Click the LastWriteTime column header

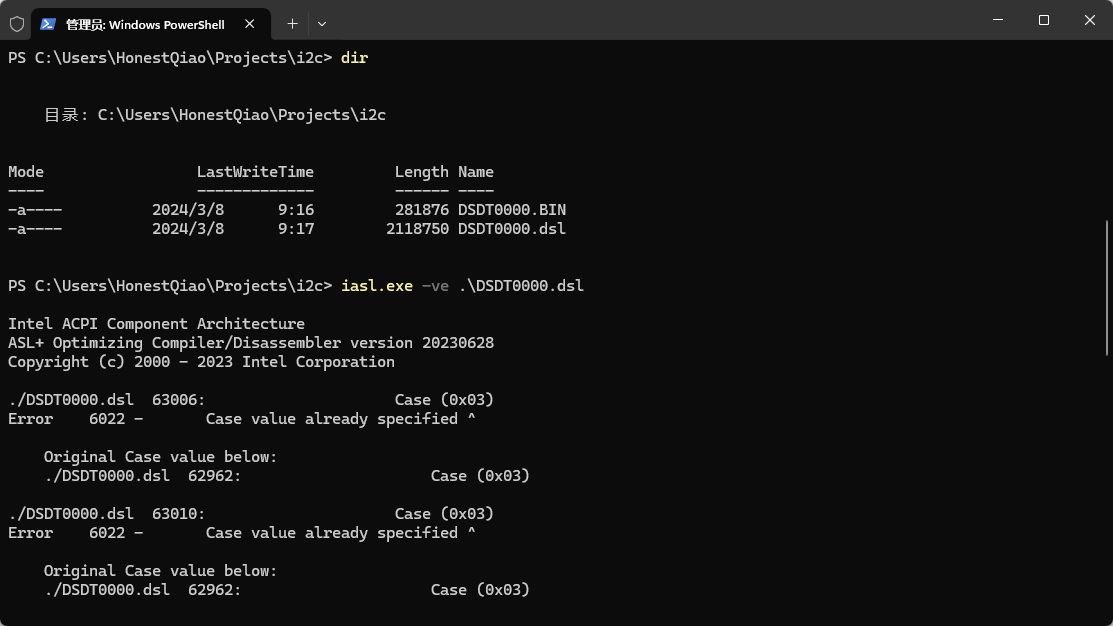(x=255, y=172)
